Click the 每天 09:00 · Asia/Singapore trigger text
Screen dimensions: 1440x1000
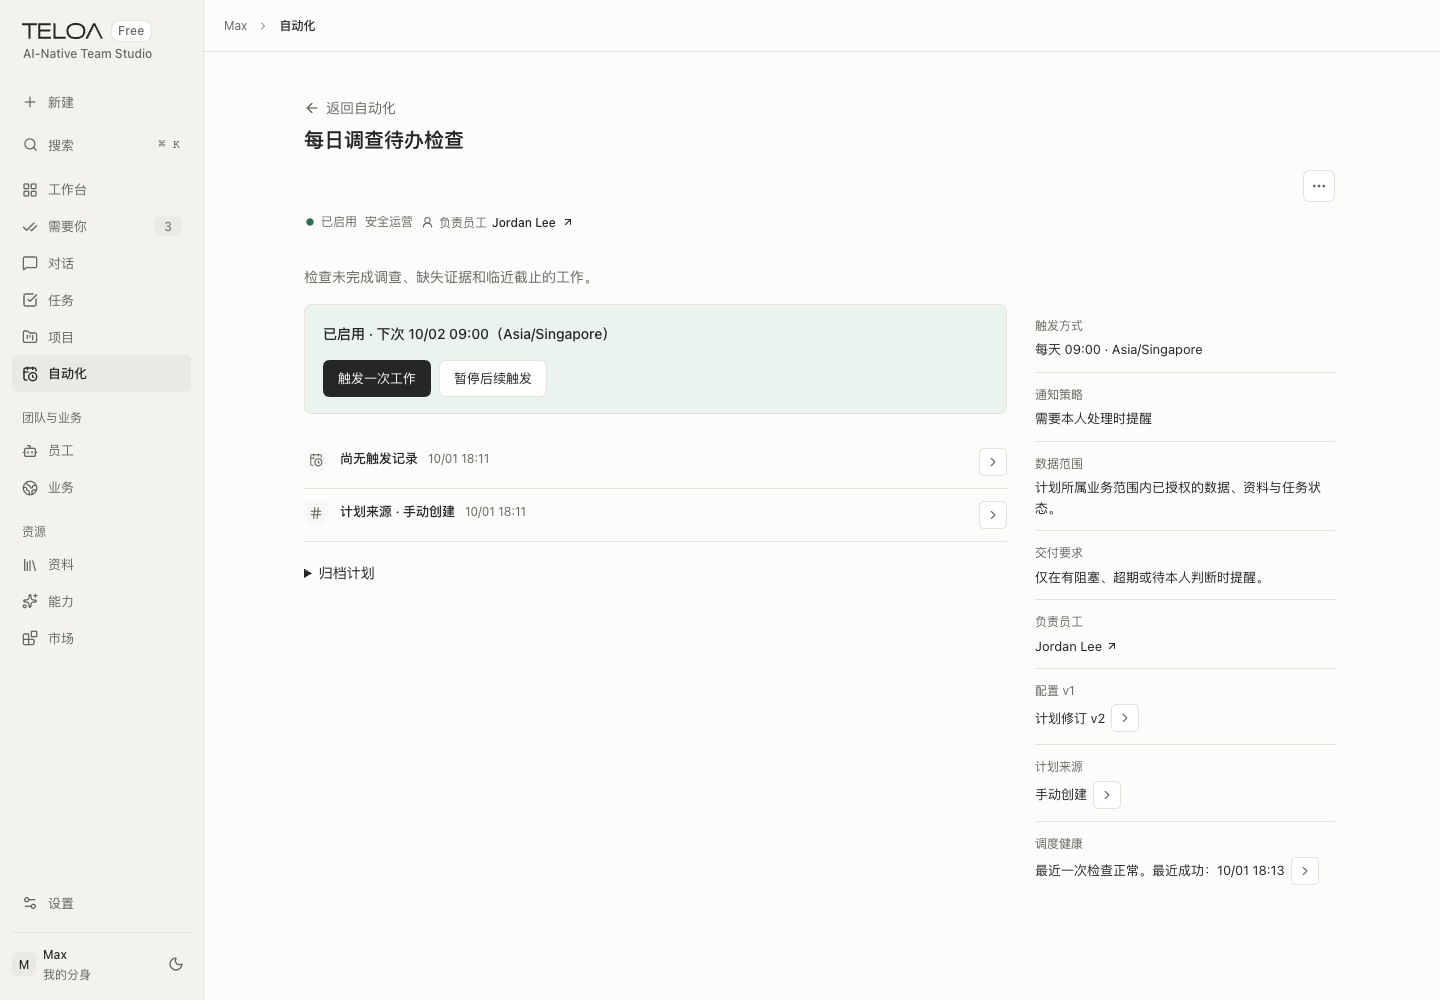tap(1119, 350)
